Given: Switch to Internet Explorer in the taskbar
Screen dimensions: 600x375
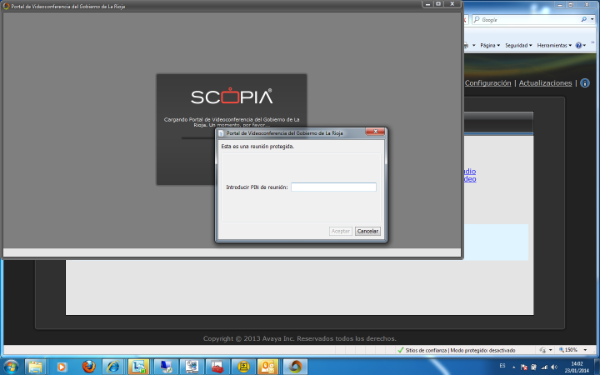Looking at the screenshot, I should (113, 367).
